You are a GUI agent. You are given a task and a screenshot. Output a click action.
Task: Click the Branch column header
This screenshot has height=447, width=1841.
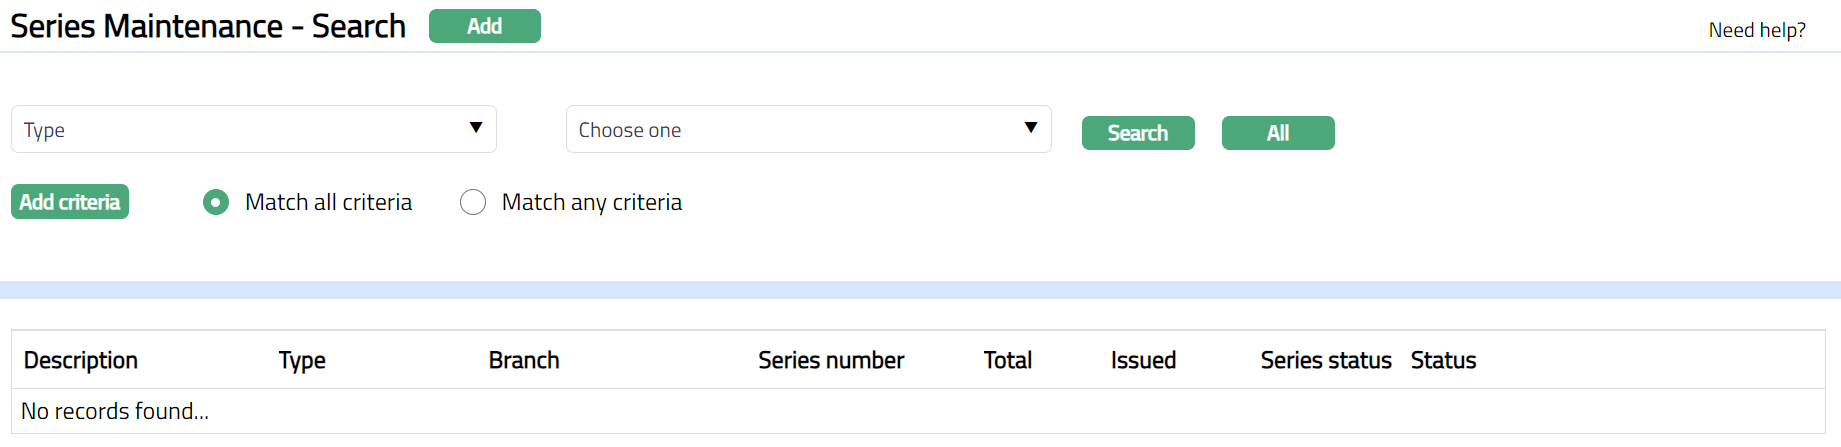pyautogui.click(x=524, y=360)
